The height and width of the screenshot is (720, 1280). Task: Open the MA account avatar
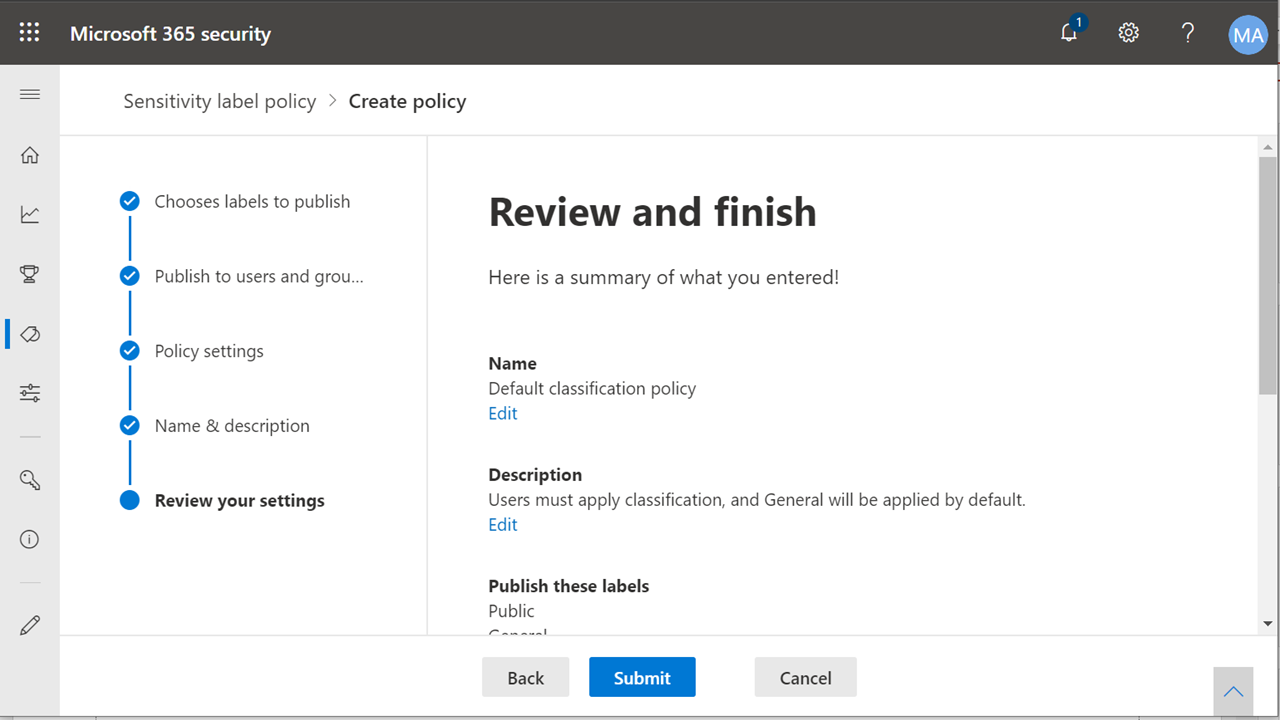click(x=1248, y=35)
